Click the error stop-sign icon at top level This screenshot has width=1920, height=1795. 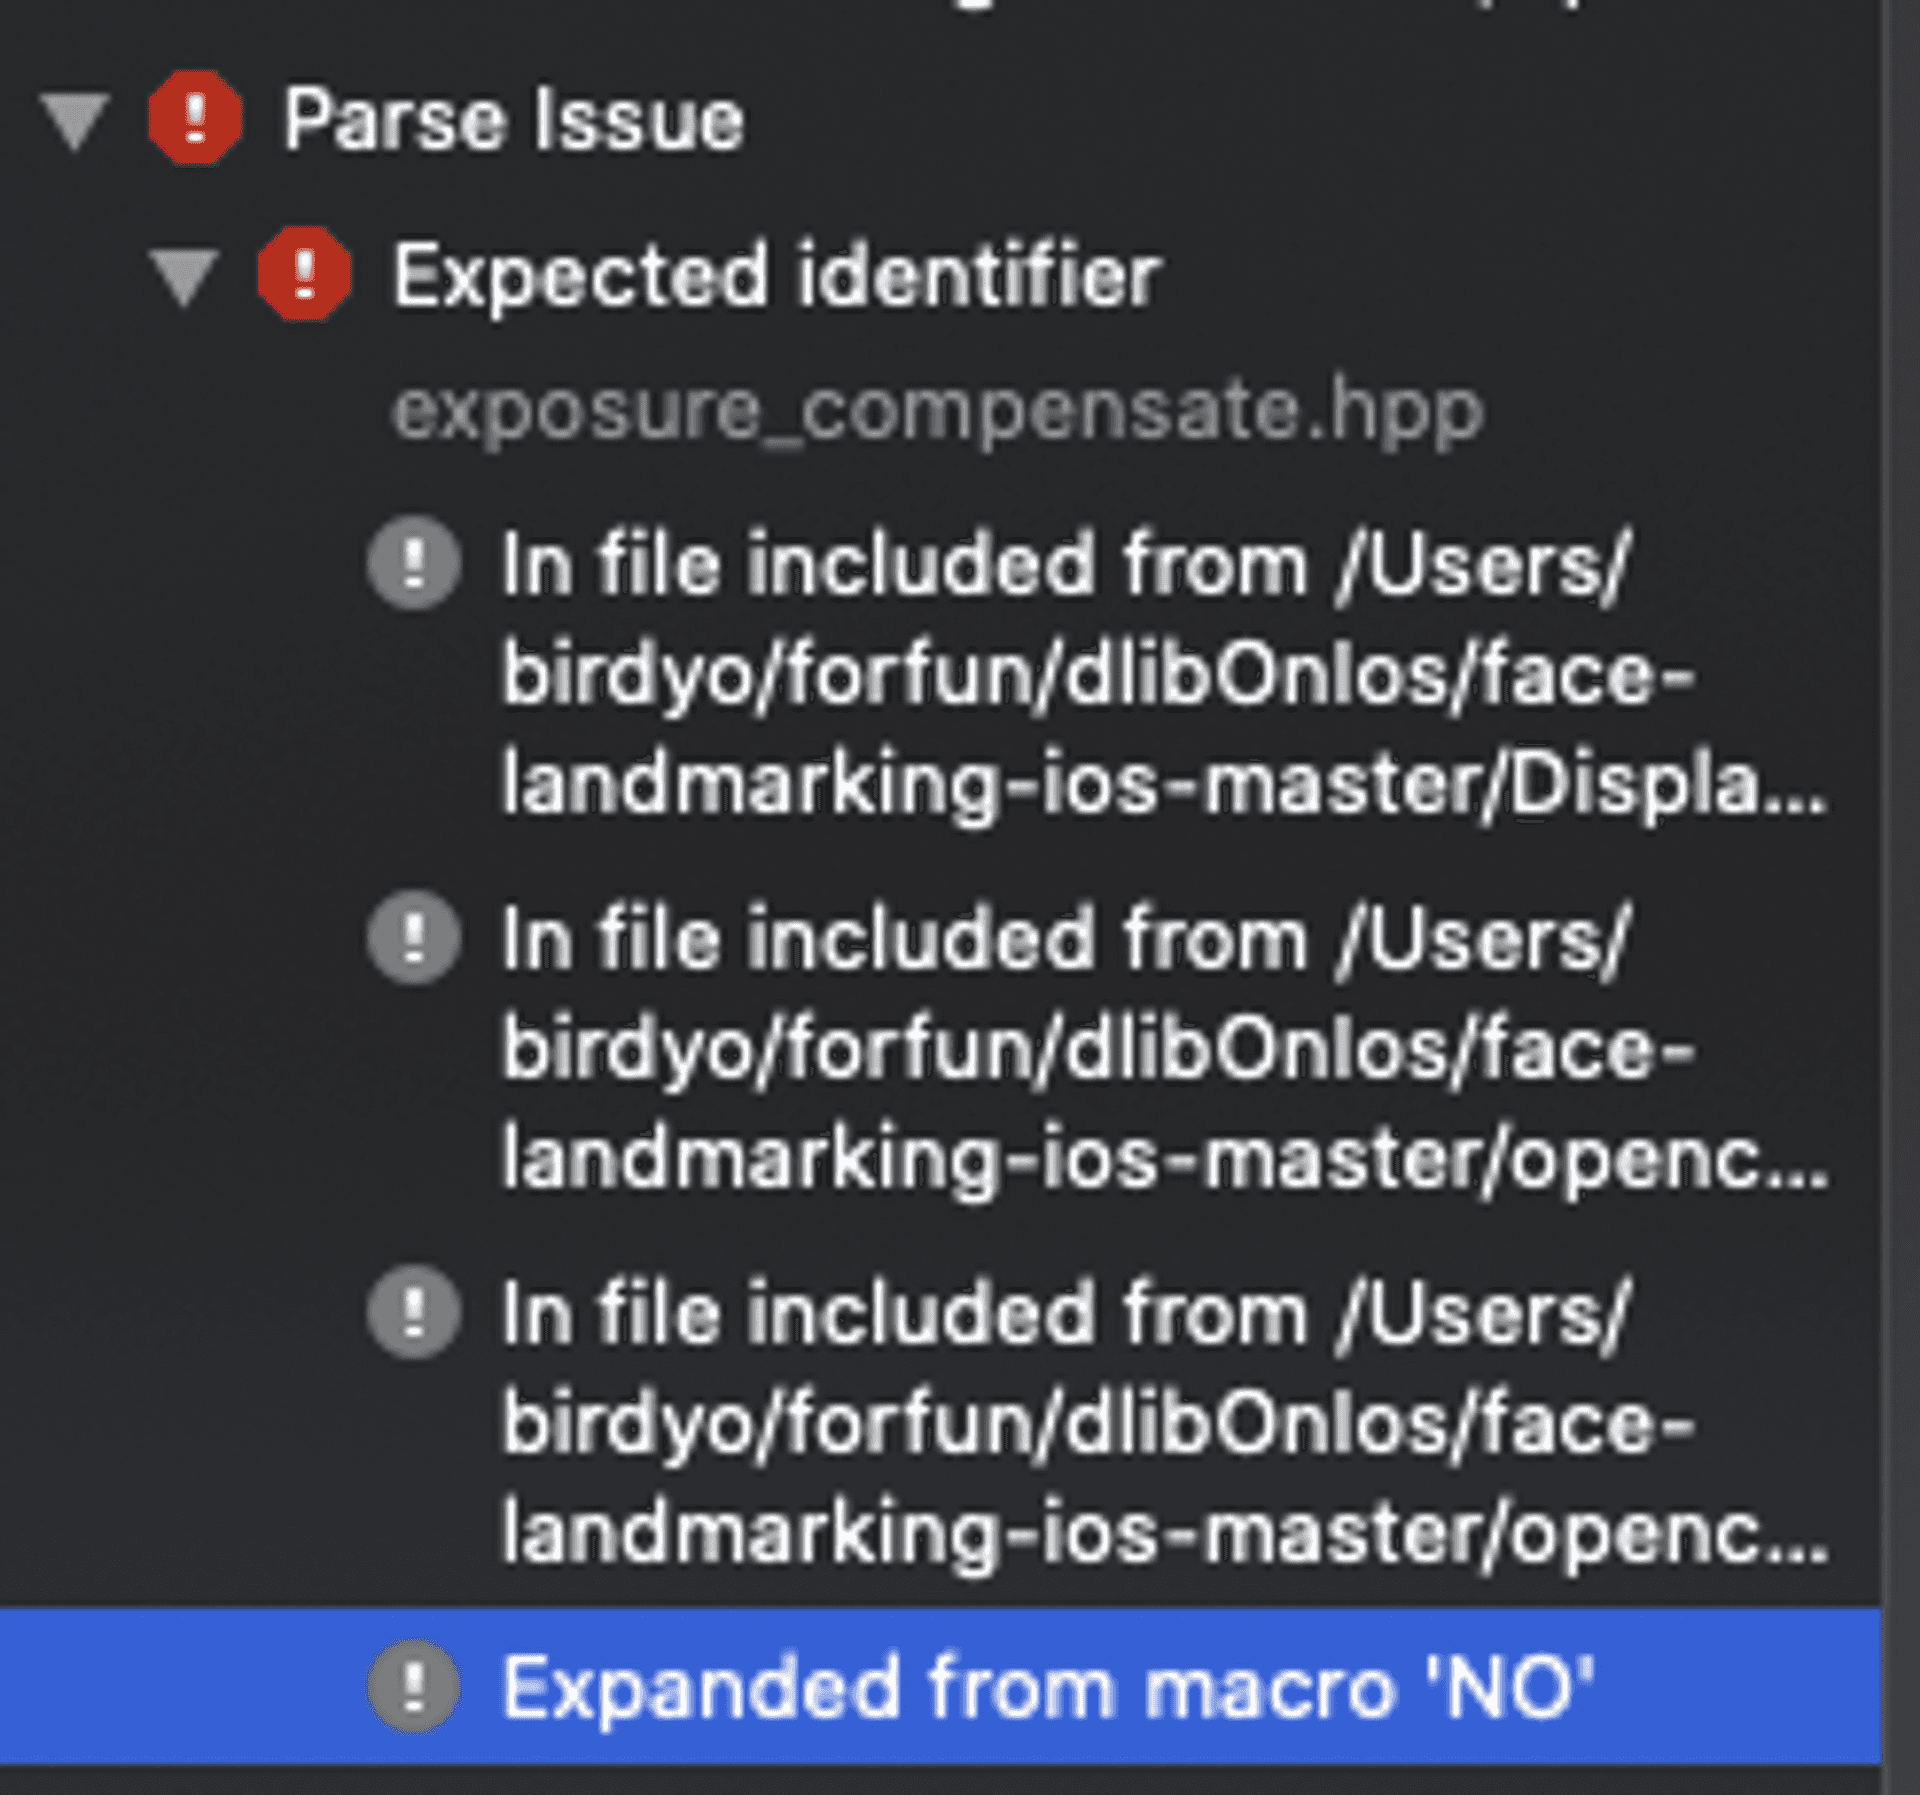coord(196,118)
